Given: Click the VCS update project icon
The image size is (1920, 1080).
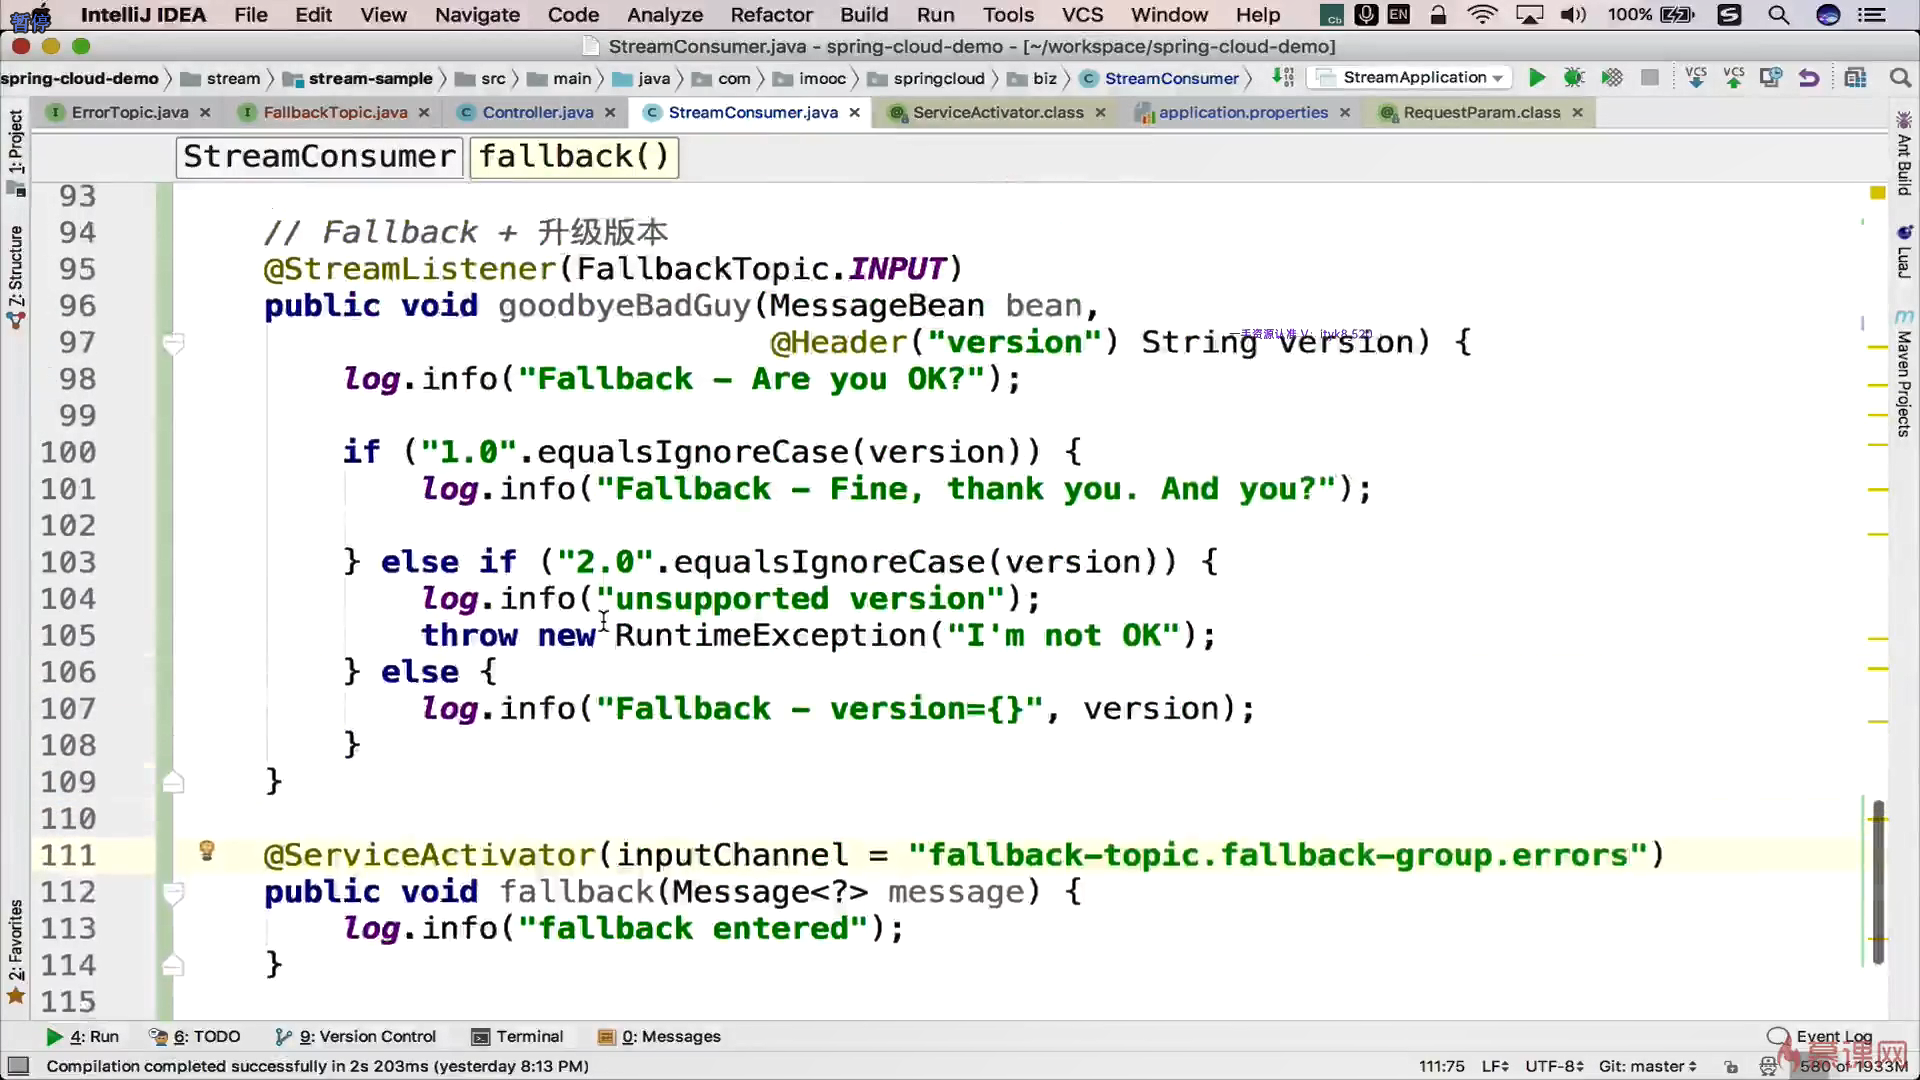Looking at the screenshot, I should 1696,78.
